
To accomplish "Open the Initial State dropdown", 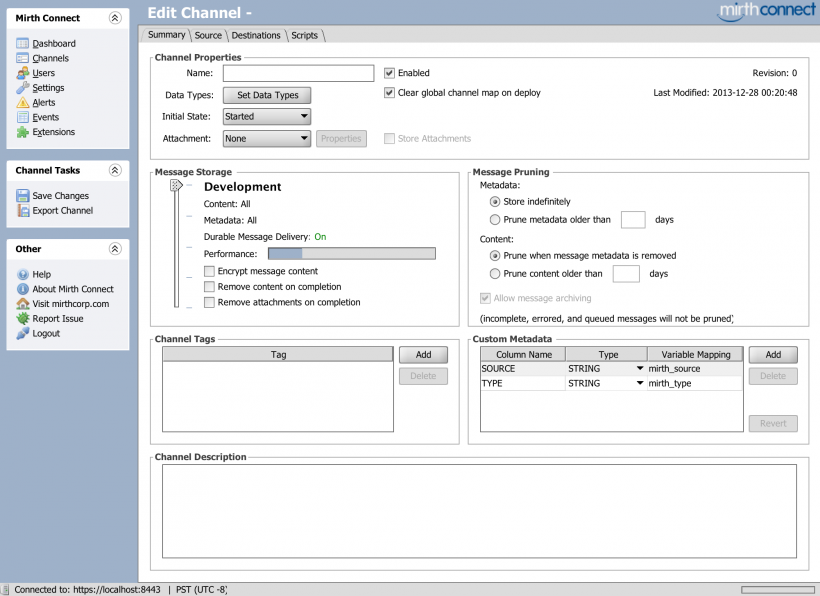I will (x=266, y=117).
